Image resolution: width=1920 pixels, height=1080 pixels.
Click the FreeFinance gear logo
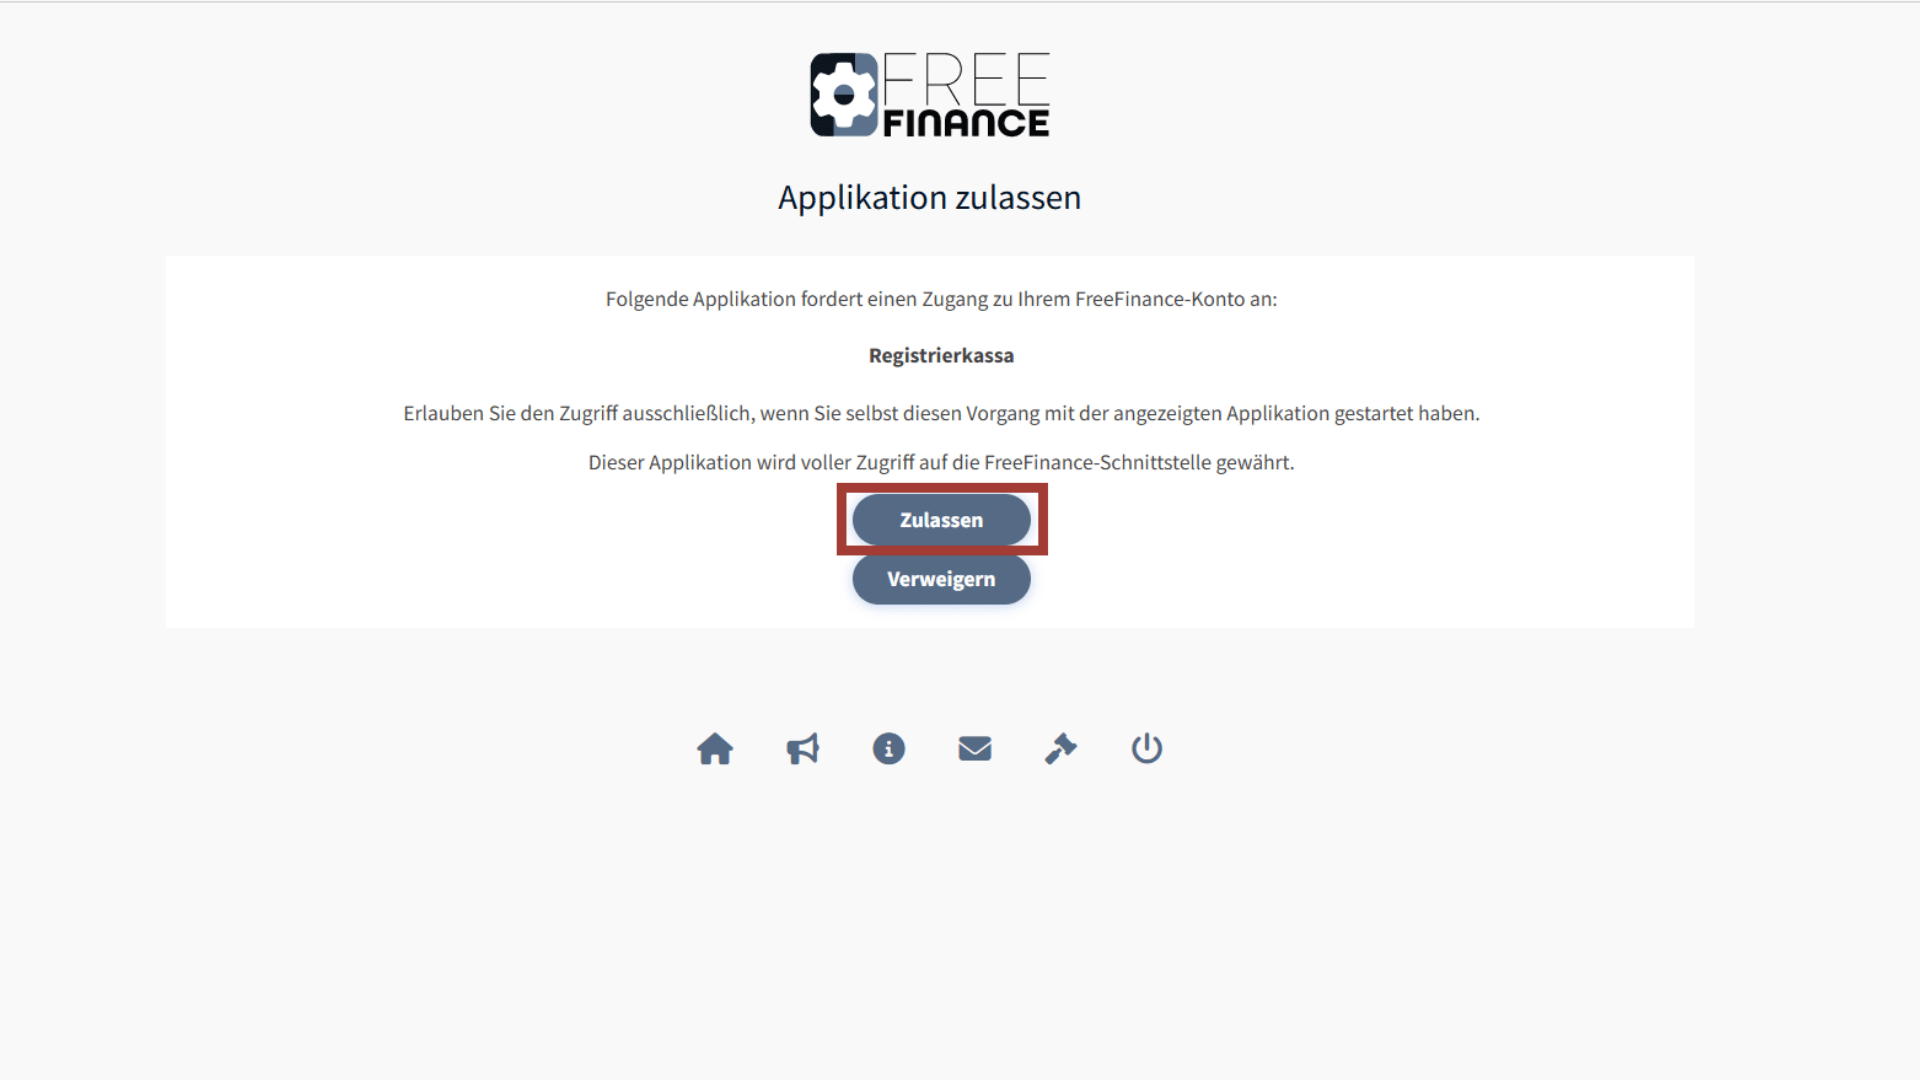tap(844, 95)
